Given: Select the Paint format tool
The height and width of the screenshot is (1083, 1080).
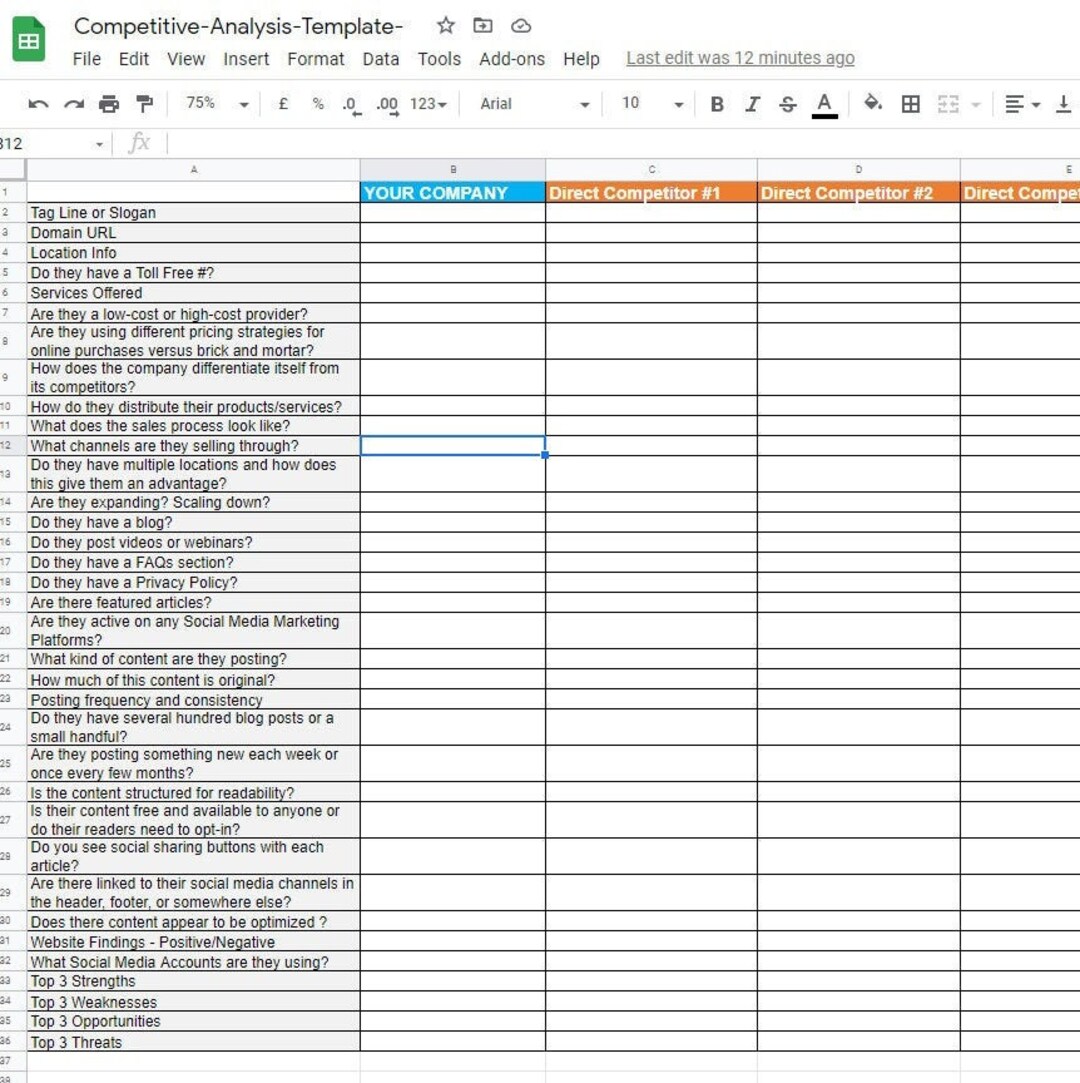Looking at the screenshot, I should click(x=142, y=103).
